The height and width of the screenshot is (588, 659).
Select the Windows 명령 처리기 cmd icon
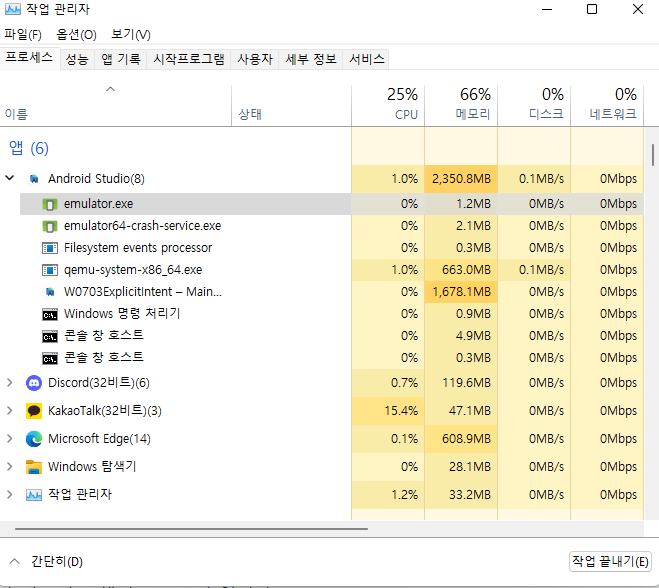coord(50,314)
